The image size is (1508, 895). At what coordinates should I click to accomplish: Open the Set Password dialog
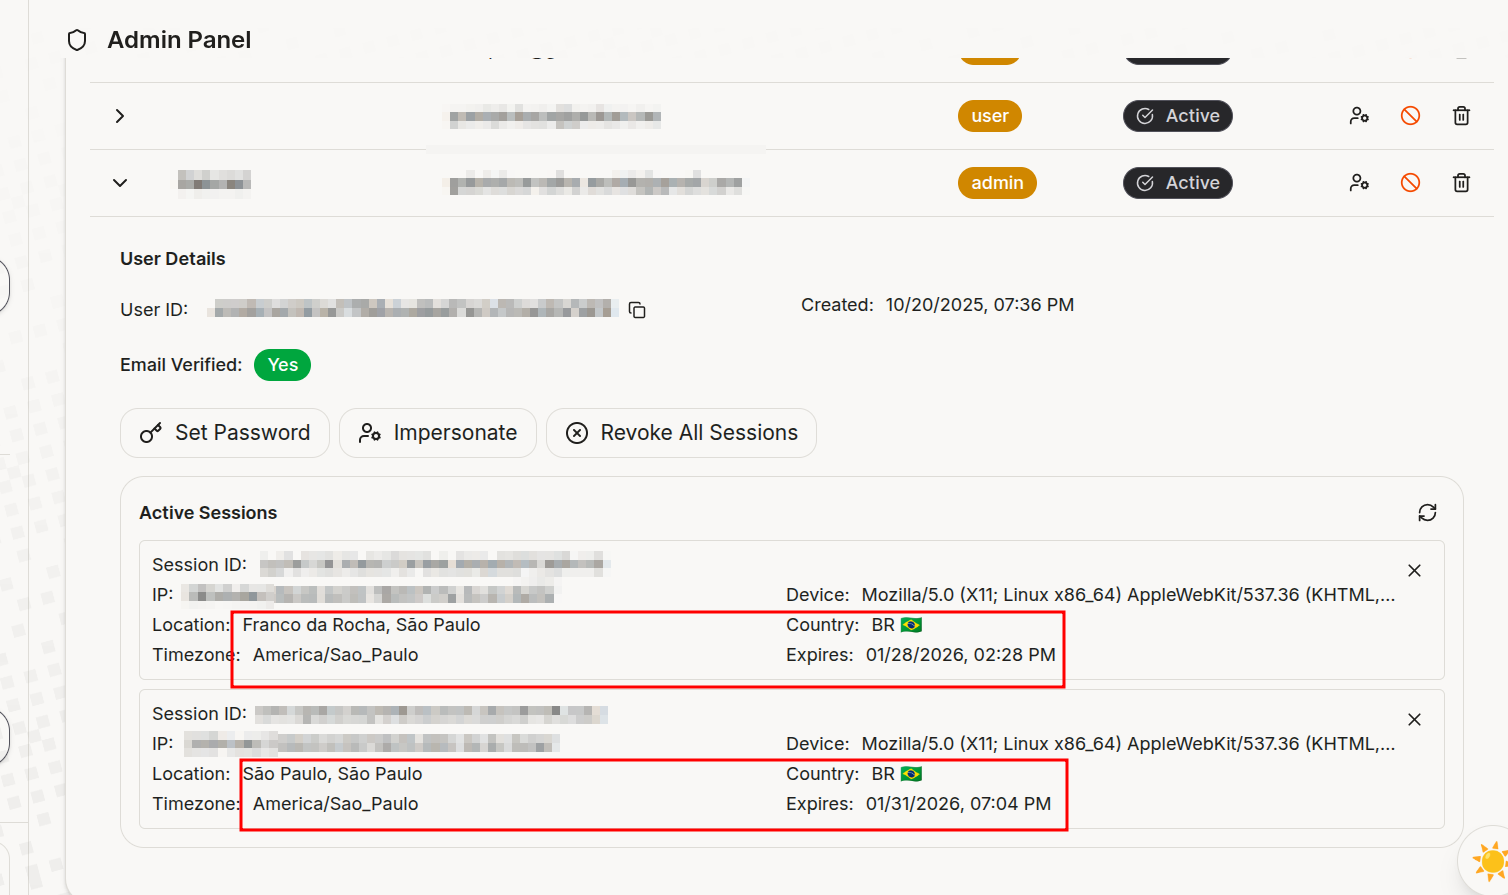(x=224, y=433)
